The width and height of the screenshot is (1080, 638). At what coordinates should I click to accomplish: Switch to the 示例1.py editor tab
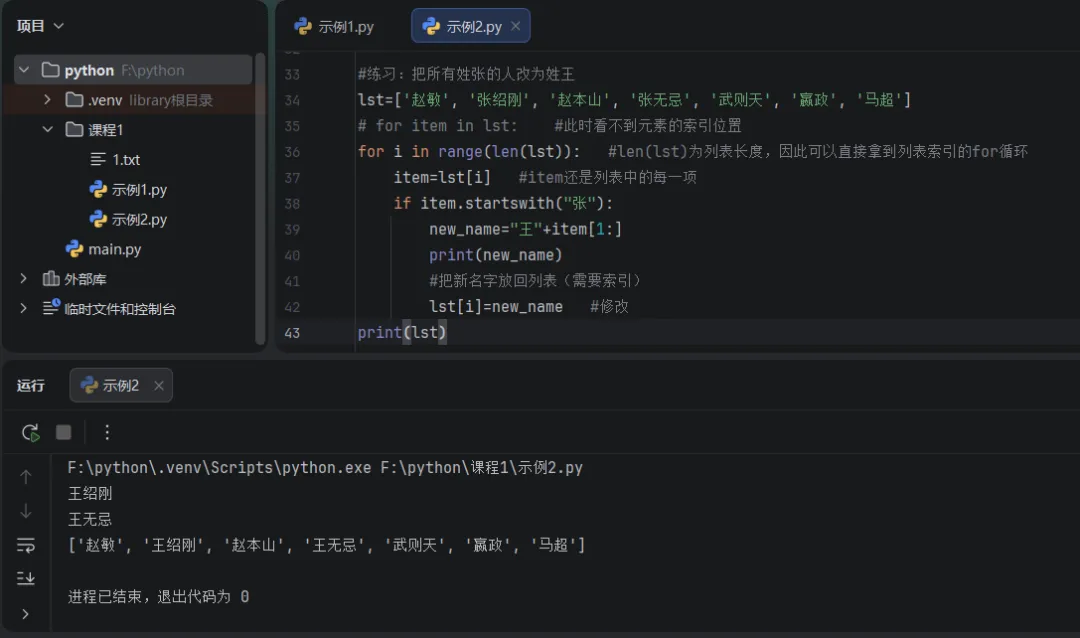point(334,27)
